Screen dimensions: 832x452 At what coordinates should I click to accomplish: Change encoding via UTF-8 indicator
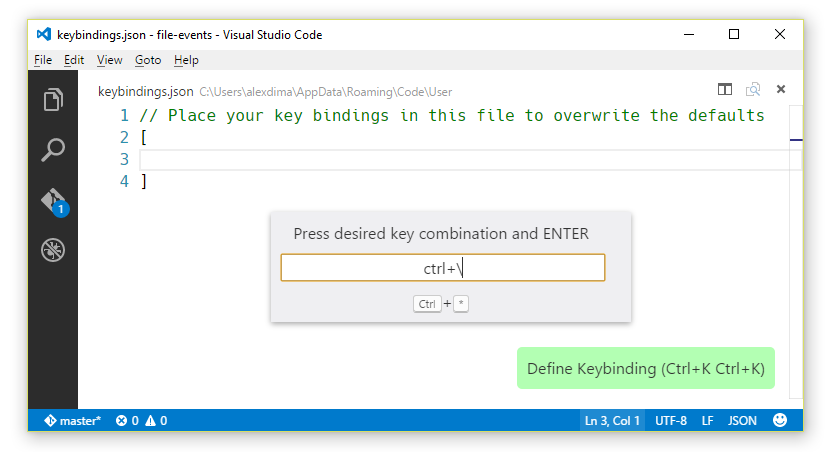[x=671, y=421]
